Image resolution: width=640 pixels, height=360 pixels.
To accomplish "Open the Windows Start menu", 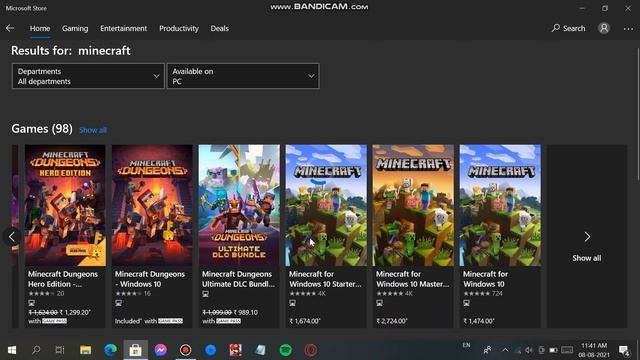I will point(12,350).
